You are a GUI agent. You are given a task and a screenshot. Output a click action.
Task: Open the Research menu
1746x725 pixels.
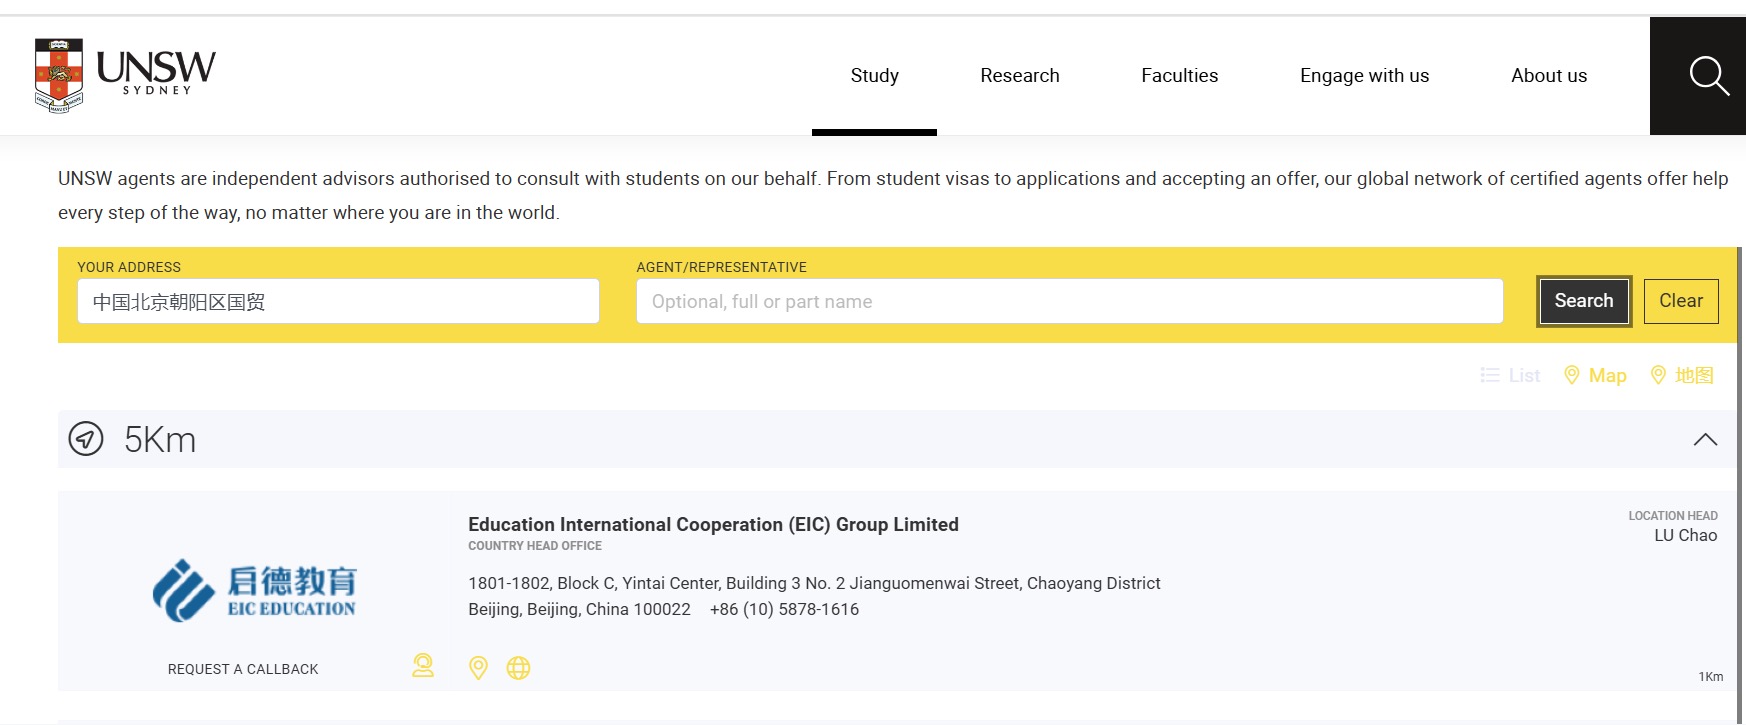[x=1020, y=76]
